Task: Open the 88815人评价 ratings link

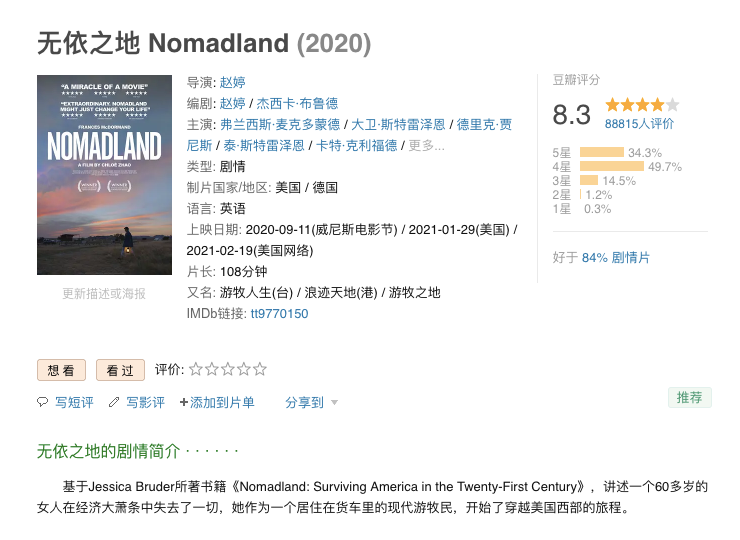Action: pos(639,124)
